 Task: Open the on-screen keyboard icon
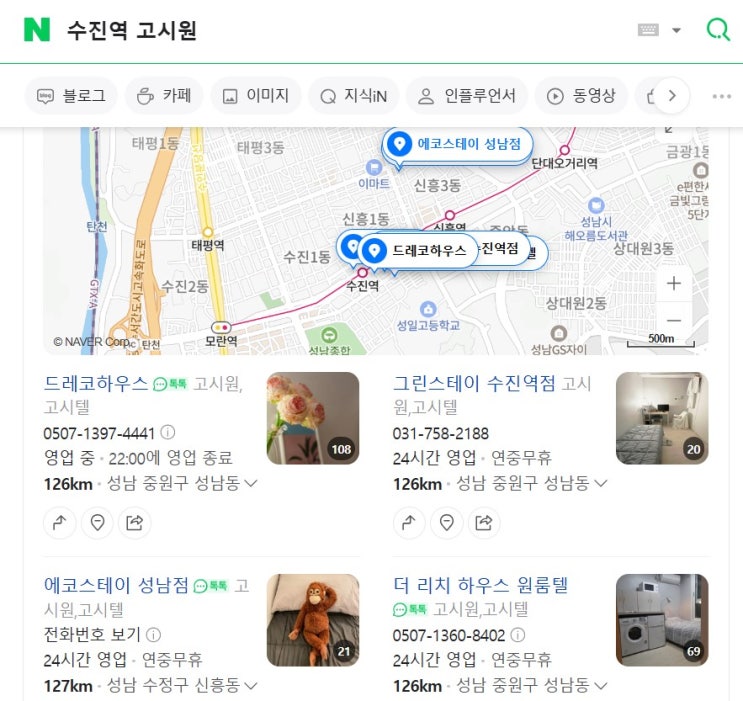tap(648, 30)
